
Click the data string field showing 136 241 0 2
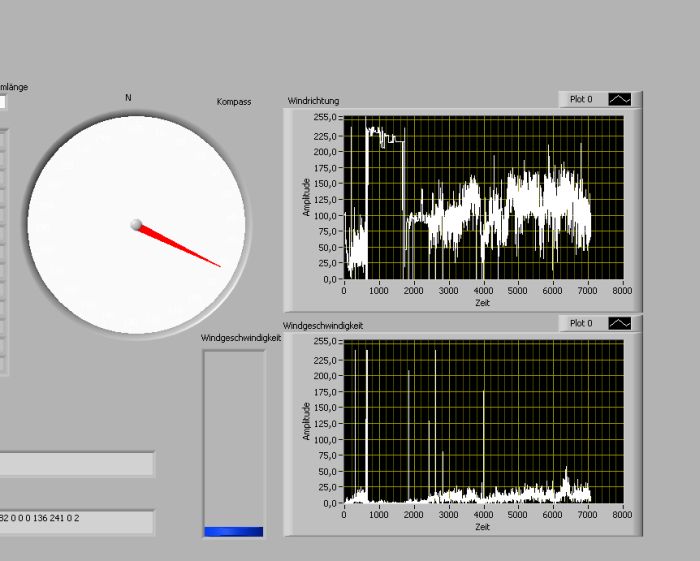coord(77,523)
